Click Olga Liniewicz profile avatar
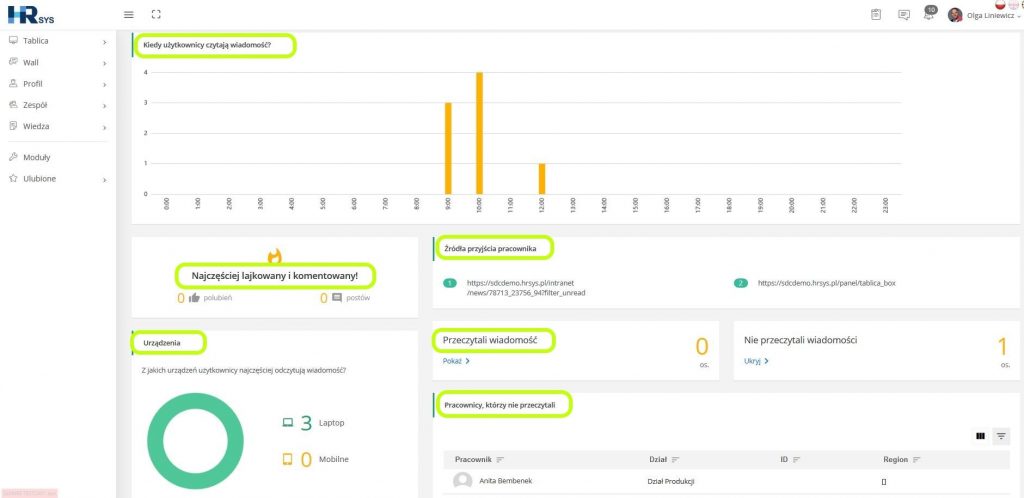1024x498 pixels. tap(955, 15)
